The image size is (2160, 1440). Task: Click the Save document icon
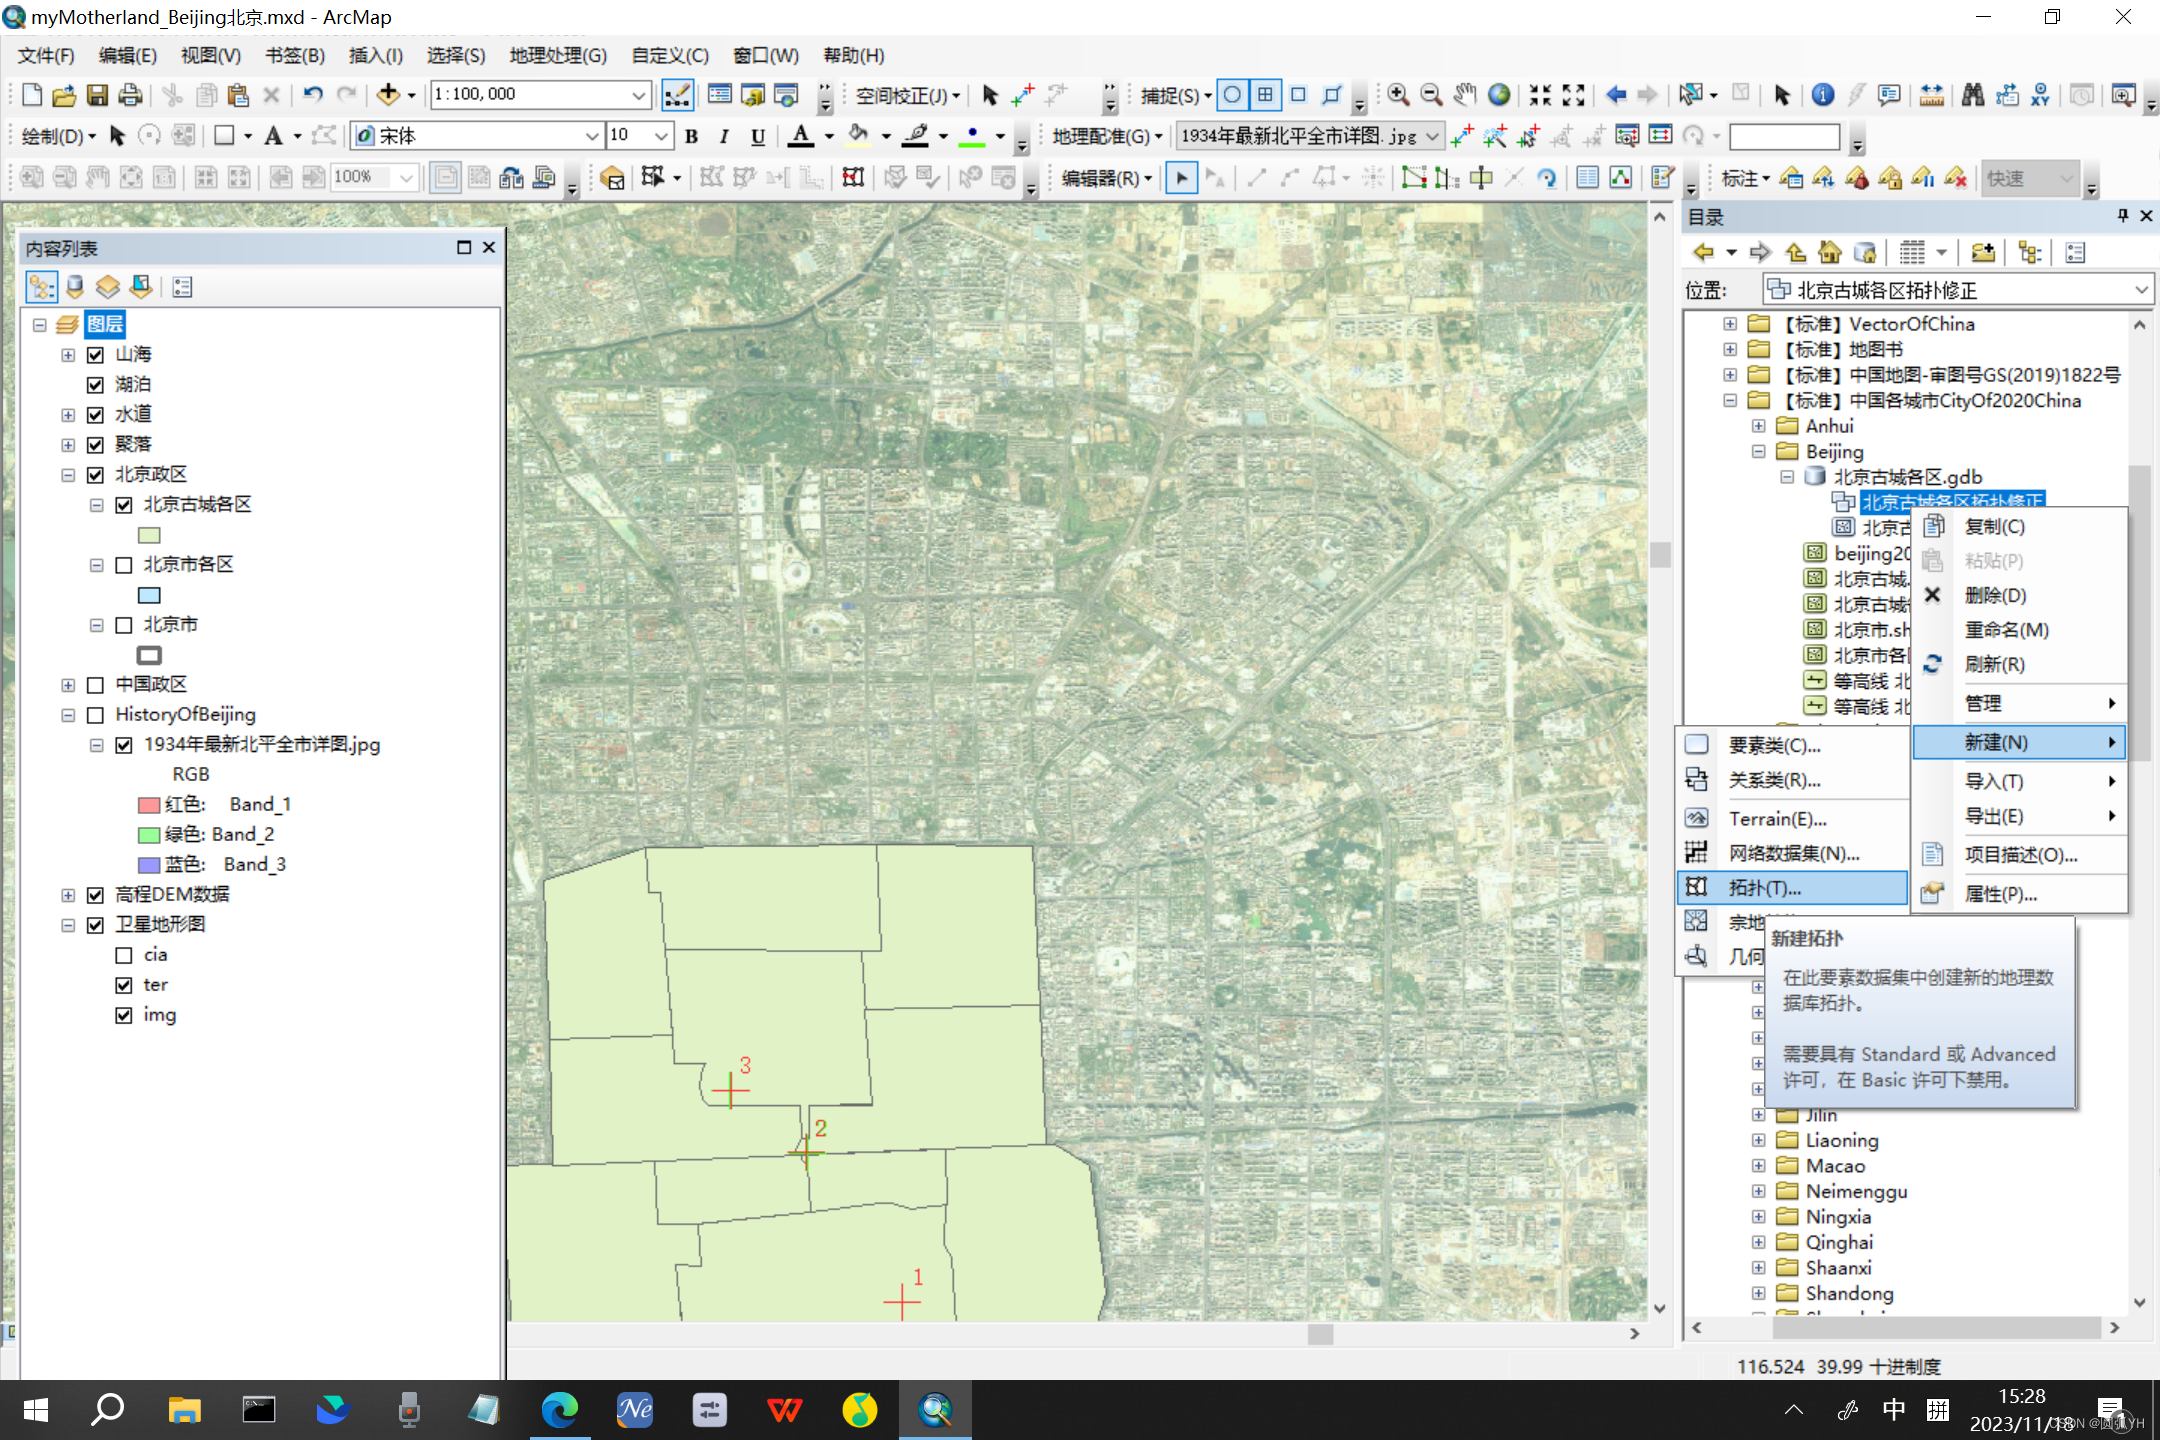click(97, 95)
